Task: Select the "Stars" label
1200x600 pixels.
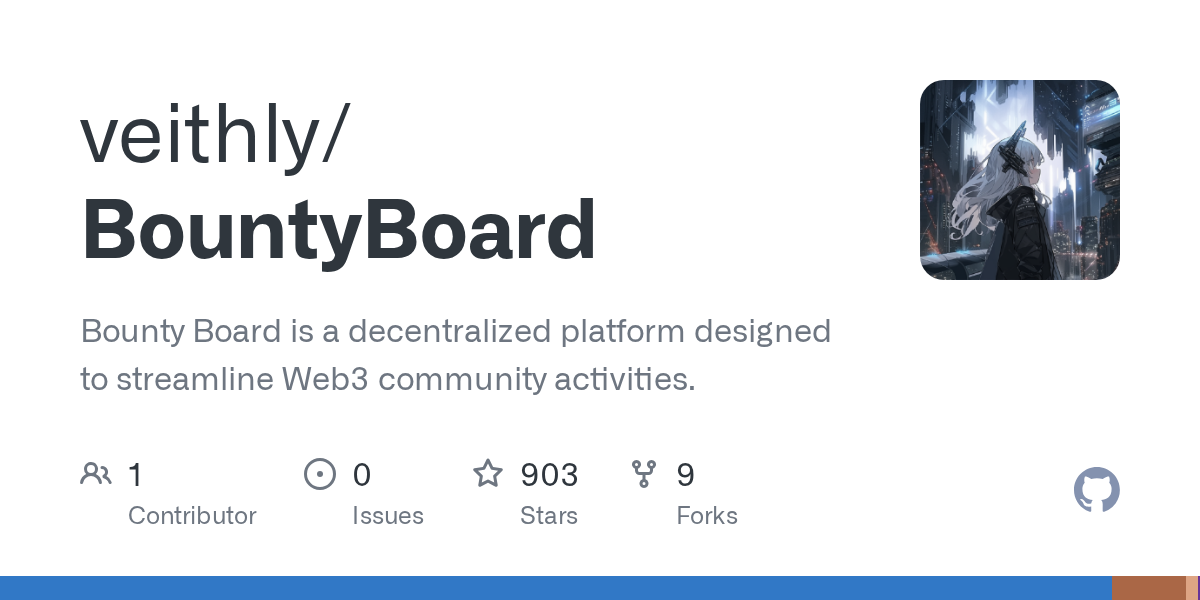Action: [x=548, y=516]
